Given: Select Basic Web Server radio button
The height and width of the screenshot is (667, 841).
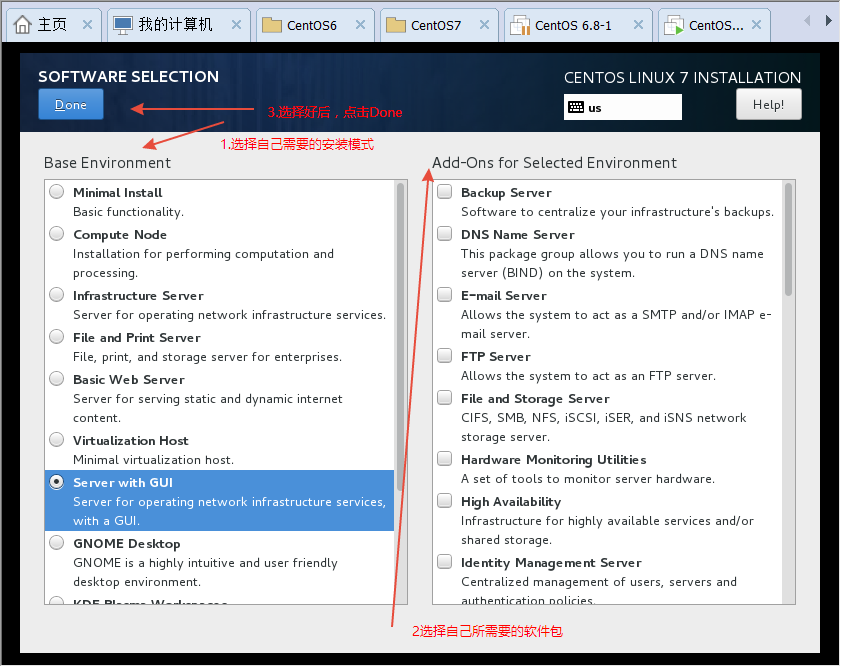Looking at the screenshot, I should (x=57, y=379).
